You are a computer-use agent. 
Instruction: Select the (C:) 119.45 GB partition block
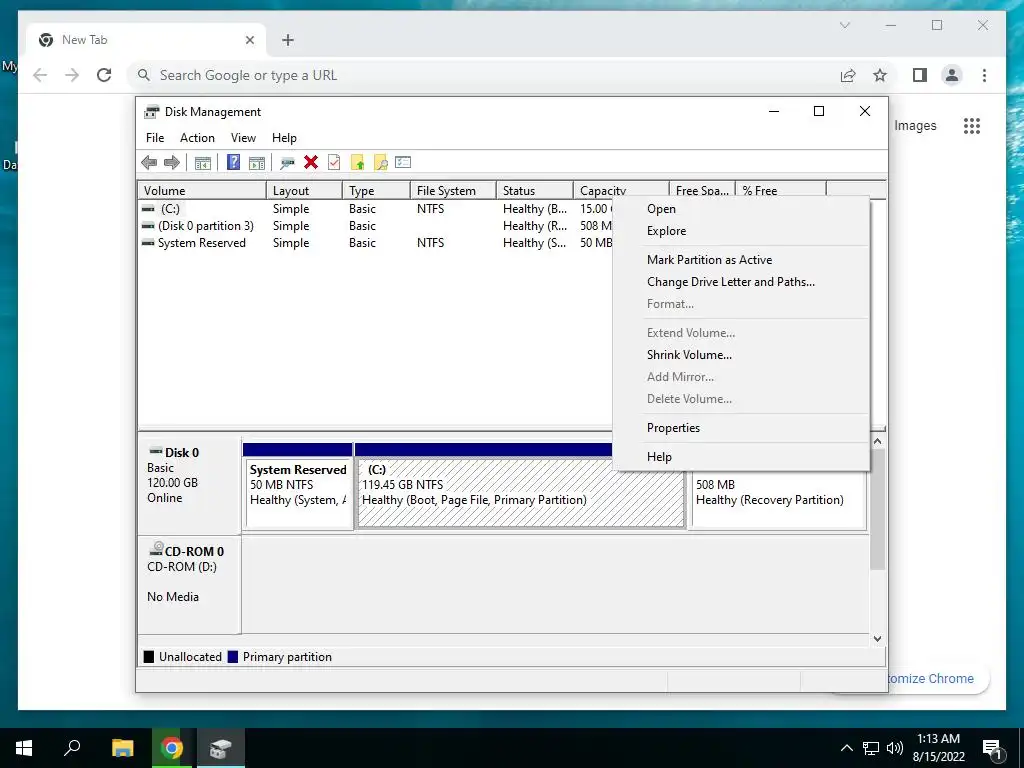click(x=520, y=493)
